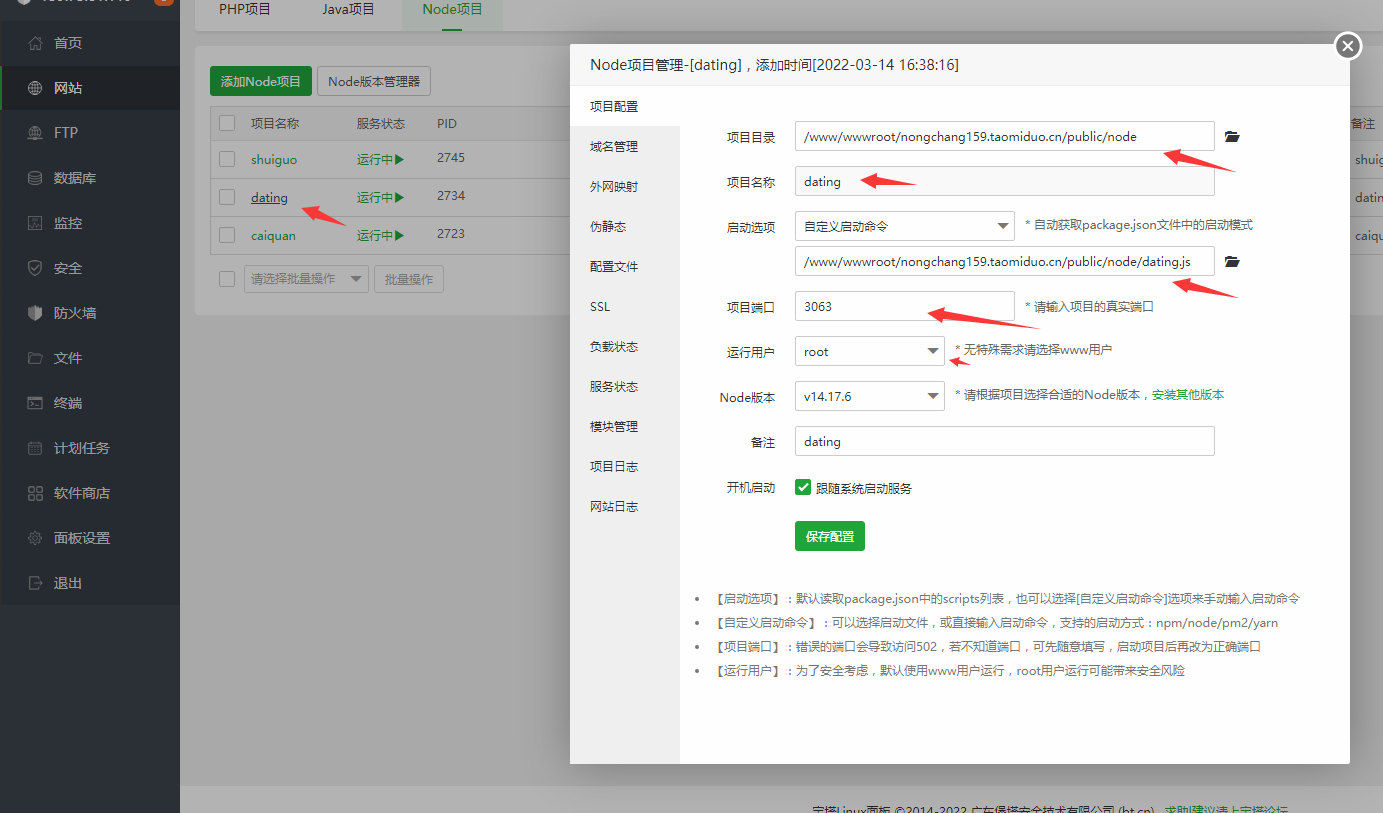Click the 终端 terminal icon in sidebar
The width and height of the screenshot is (1383, 813).
[36, 403]
